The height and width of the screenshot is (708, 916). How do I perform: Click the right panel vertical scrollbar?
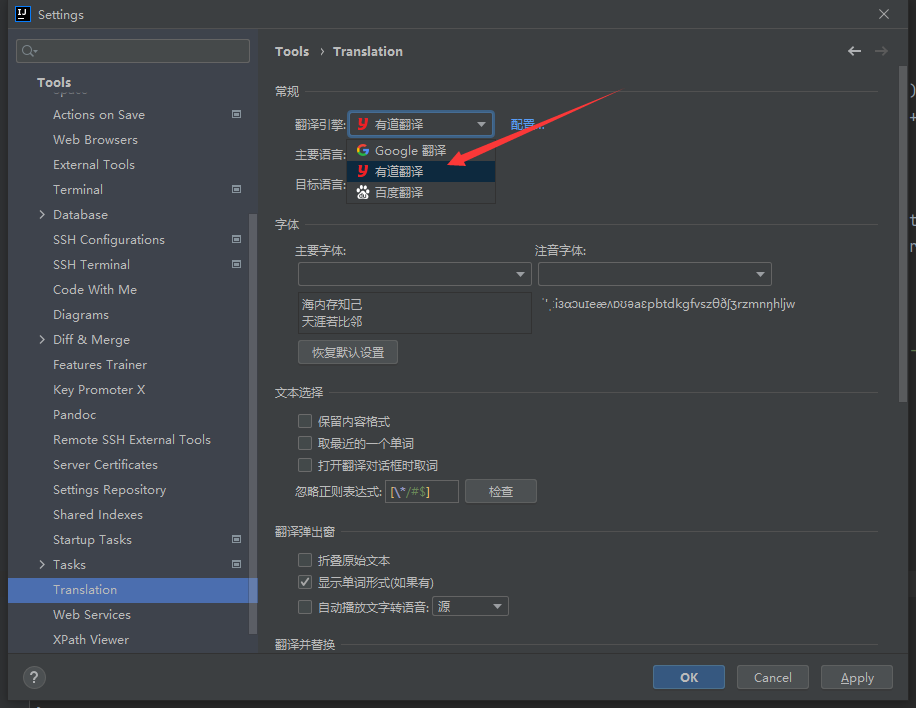click(x=903, y=234)
